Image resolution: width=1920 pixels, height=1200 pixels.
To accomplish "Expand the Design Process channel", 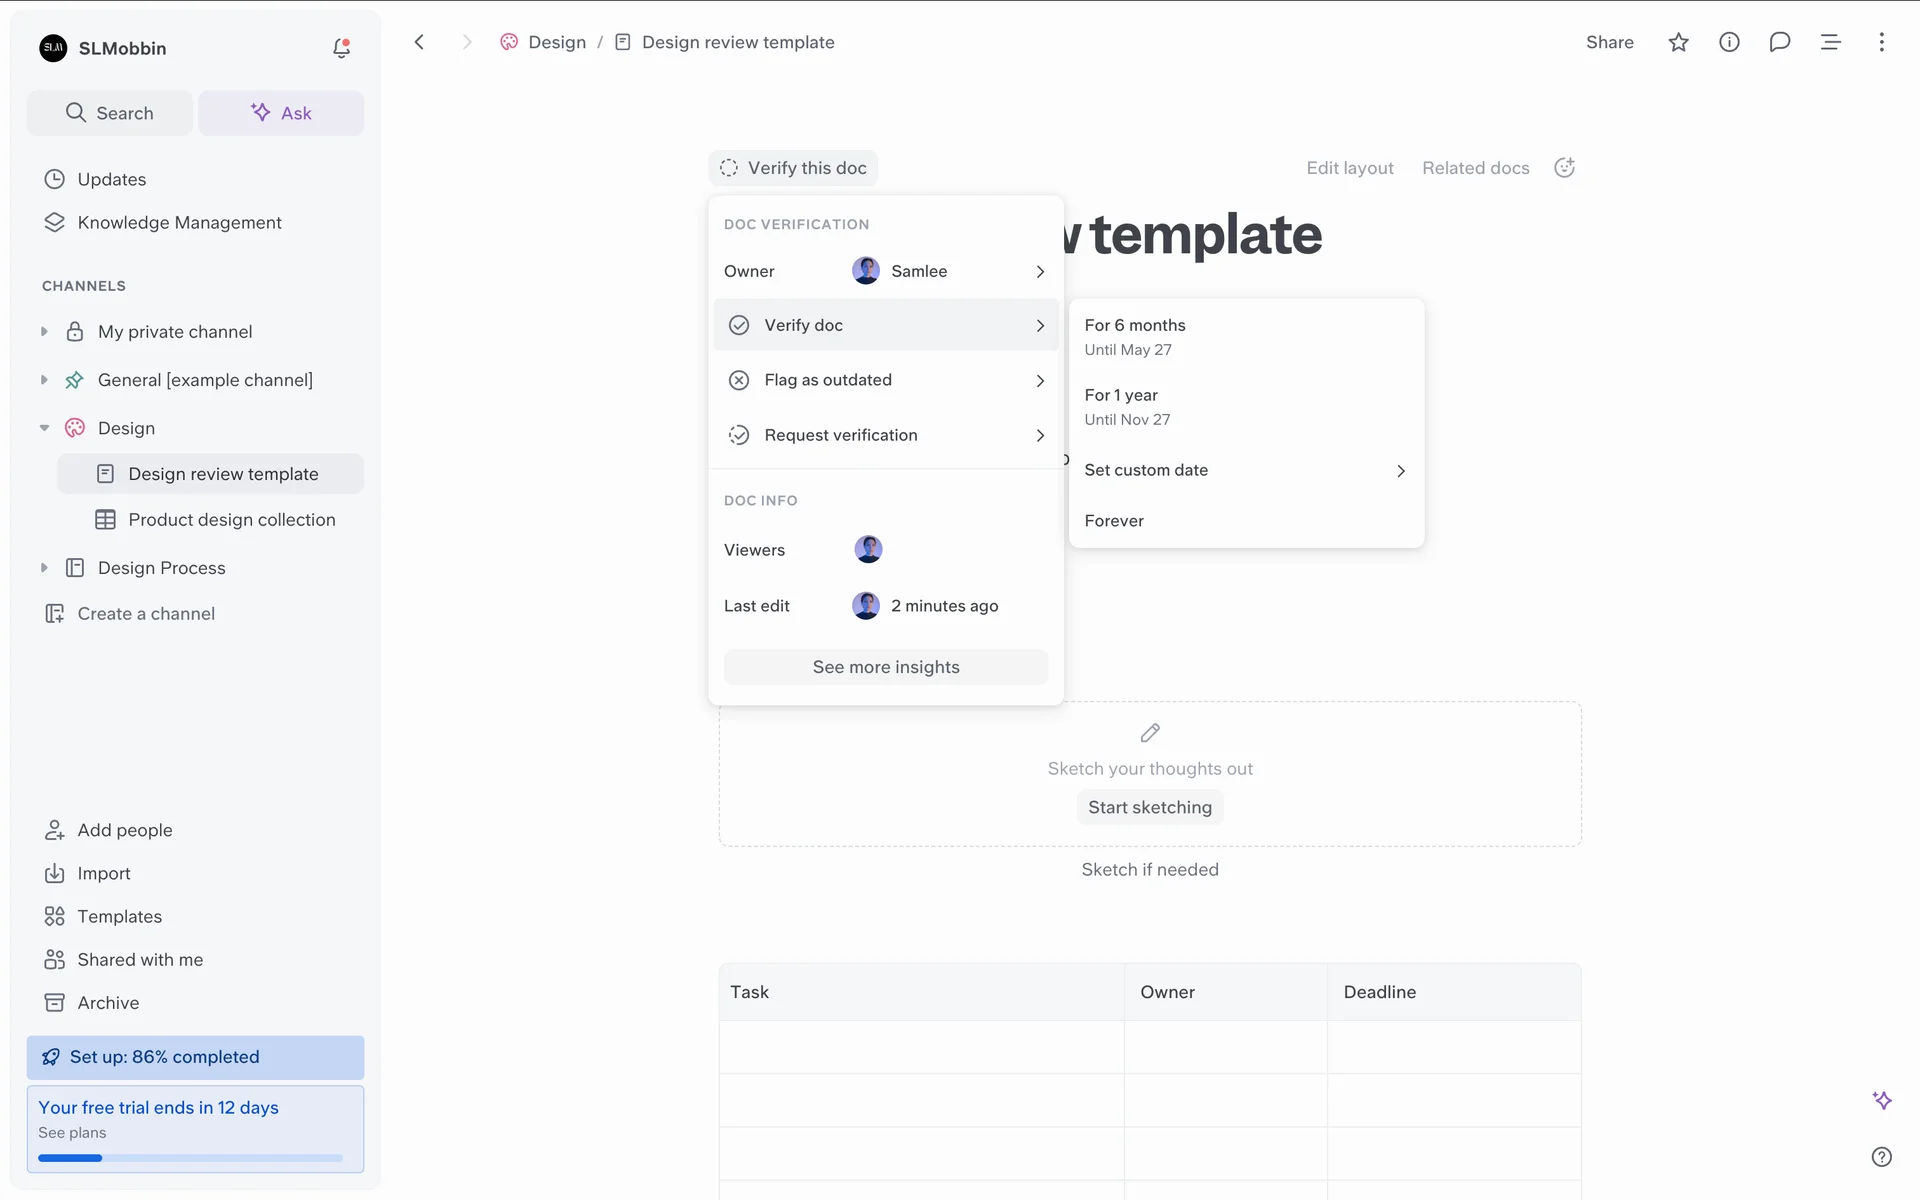I will click(x=44, y=568).
